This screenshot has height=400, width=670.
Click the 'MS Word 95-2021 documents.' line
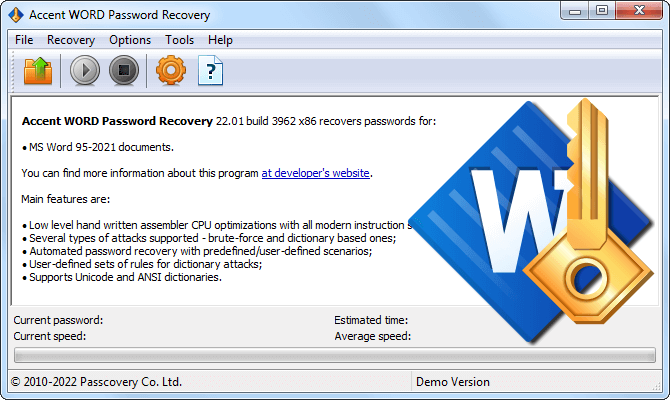tap(98, 147)
